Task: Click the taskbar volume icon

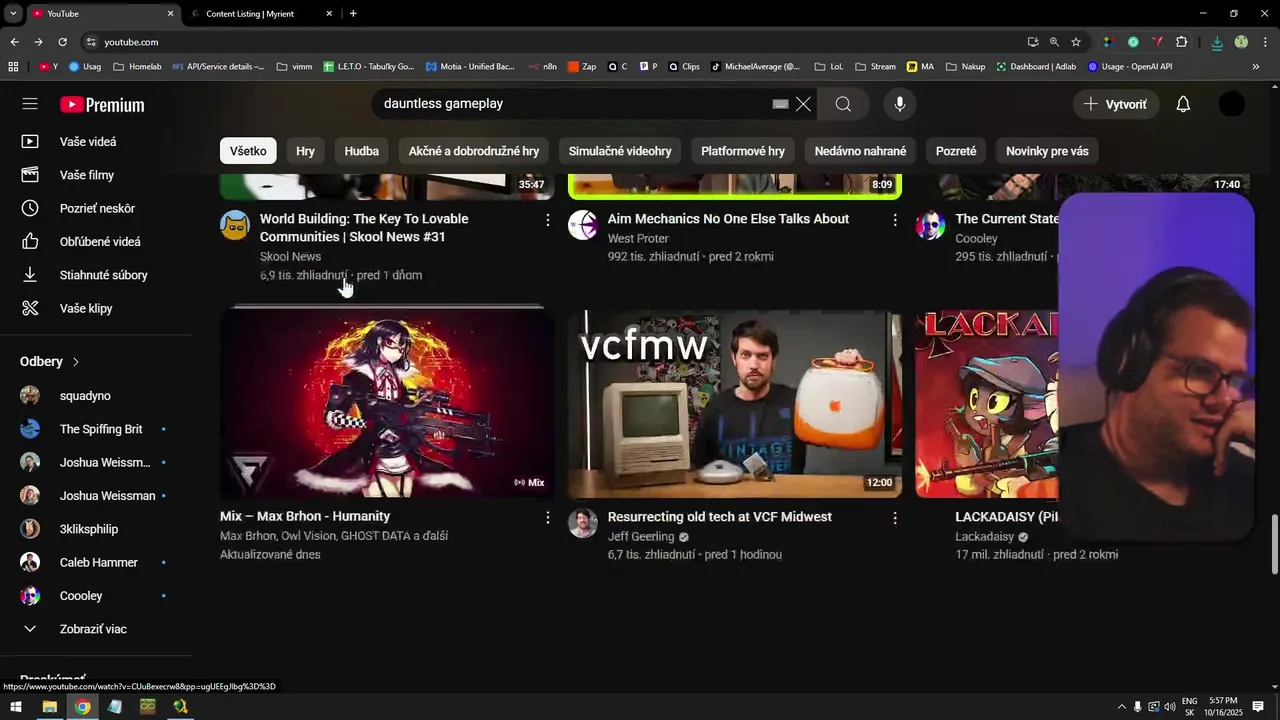Action: [1169, 707]
